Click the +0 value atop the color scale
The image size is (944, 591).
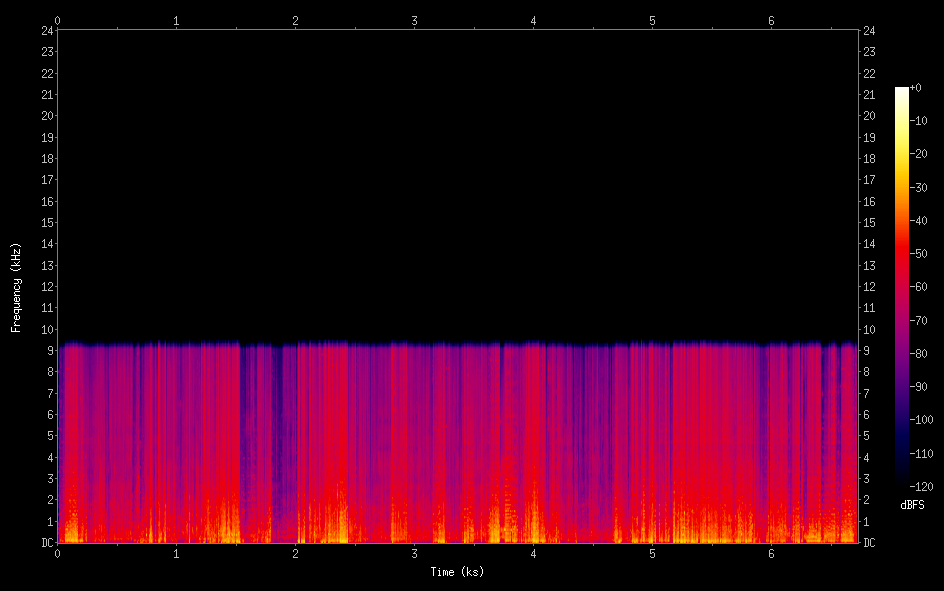point(916,88)
